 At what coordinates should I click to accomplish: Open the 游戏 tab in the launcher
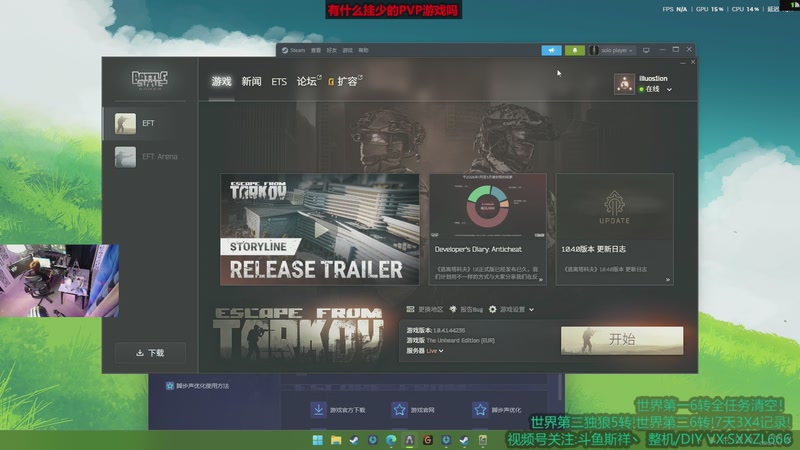coord(221,82)
